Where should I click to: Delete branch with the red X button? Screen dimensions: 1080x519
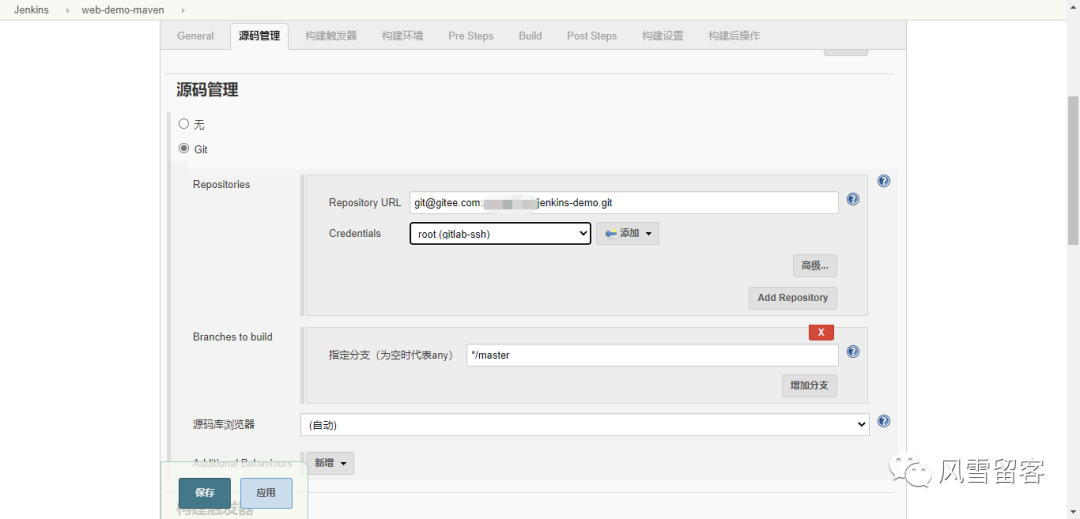point(821,332)
